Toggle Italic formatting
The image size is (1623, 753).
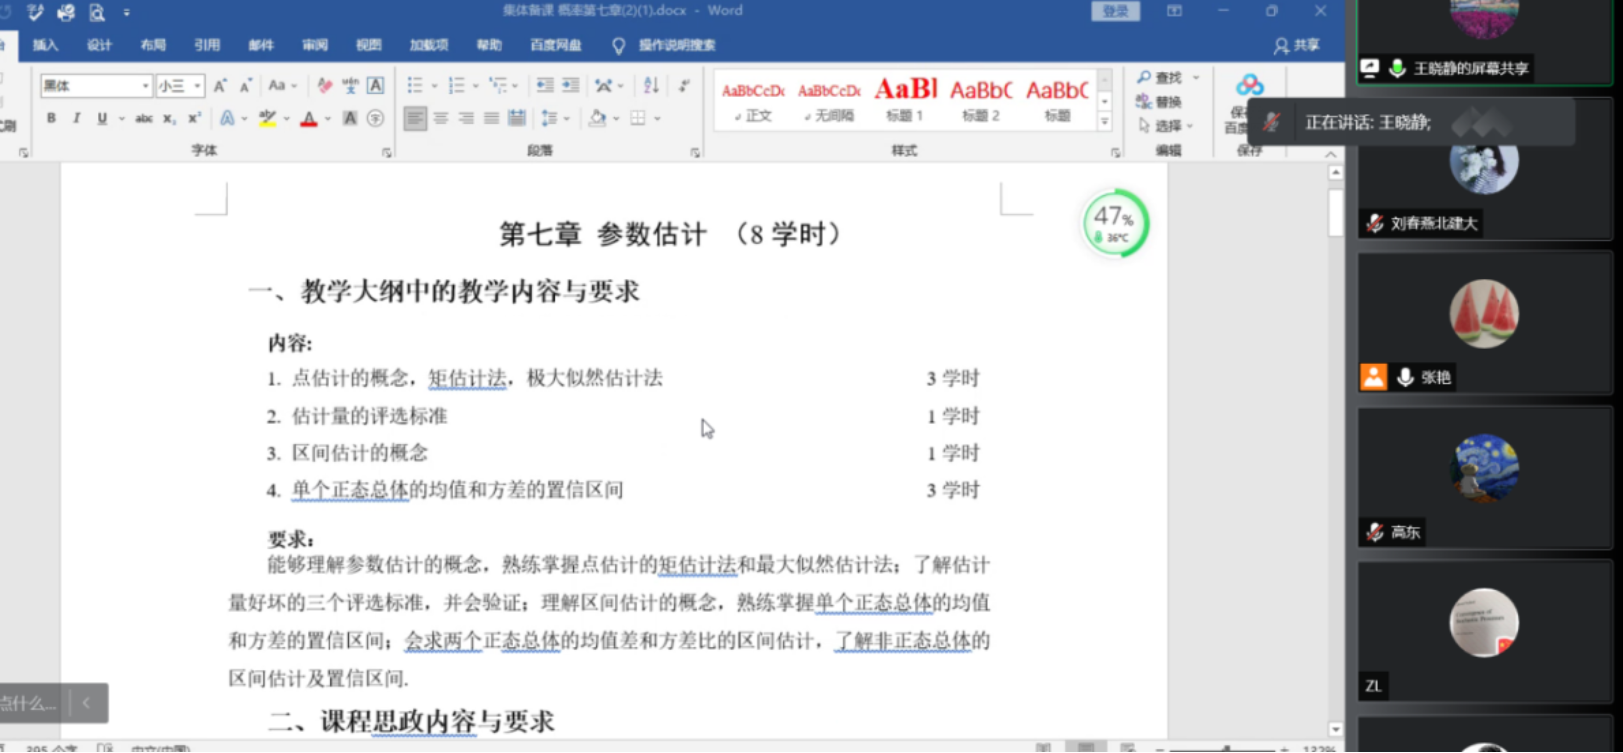[x=76, y=119]
